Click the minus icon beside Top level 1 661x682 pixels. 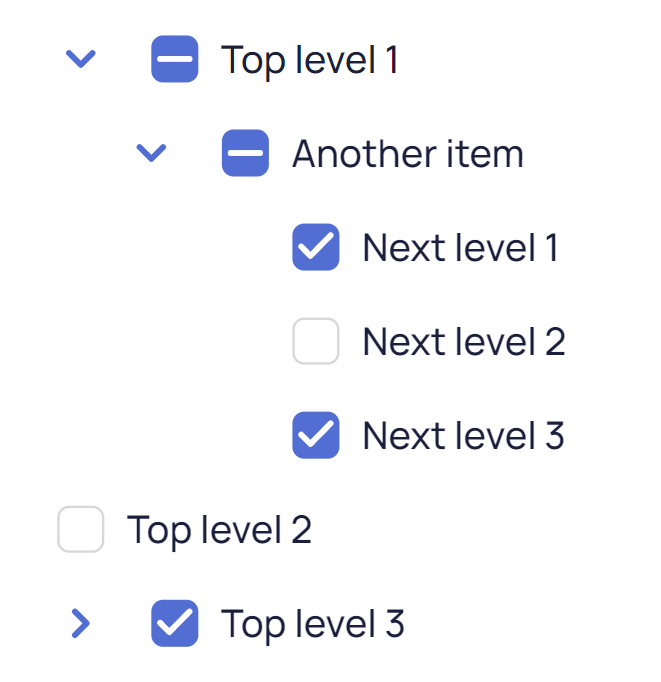(x=175, y=60)
